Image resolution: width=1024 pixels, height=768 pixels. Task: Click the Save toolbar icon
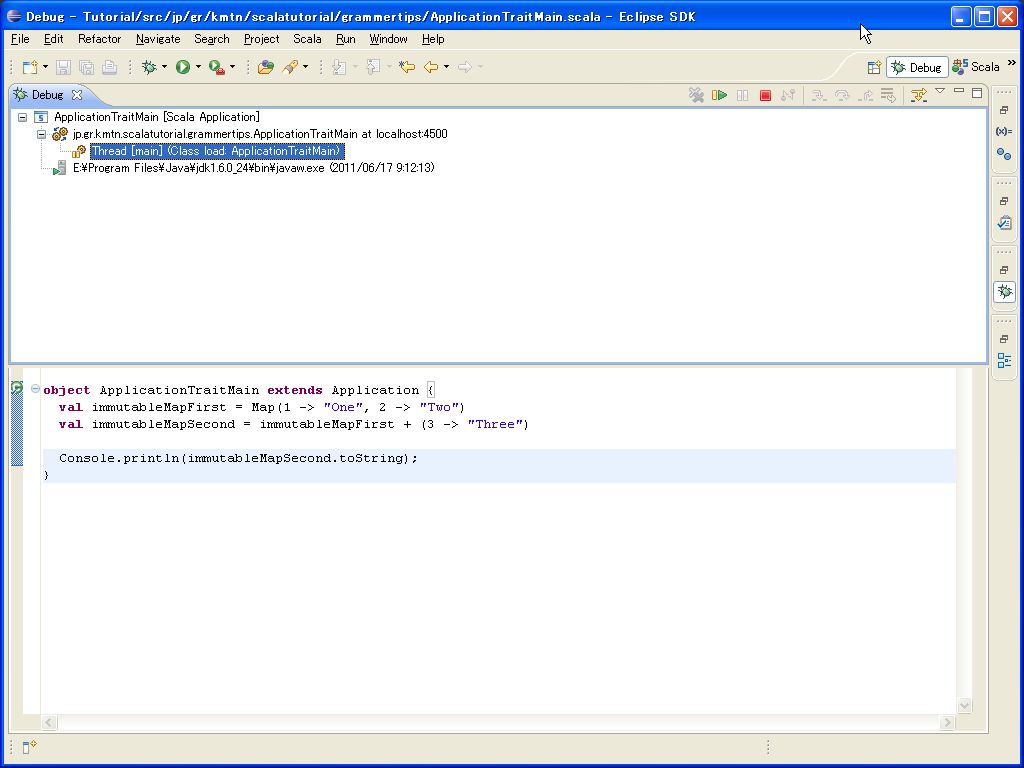pyautogui.click(x=63, y=67)
